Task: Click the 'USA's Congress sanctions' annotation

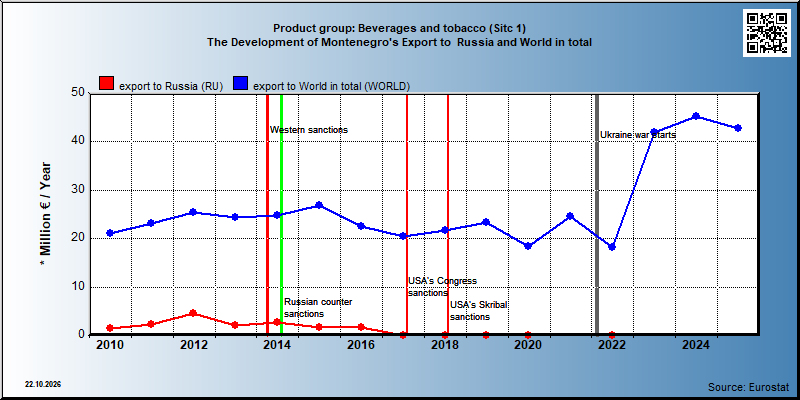Action: [x=442, y=287]
